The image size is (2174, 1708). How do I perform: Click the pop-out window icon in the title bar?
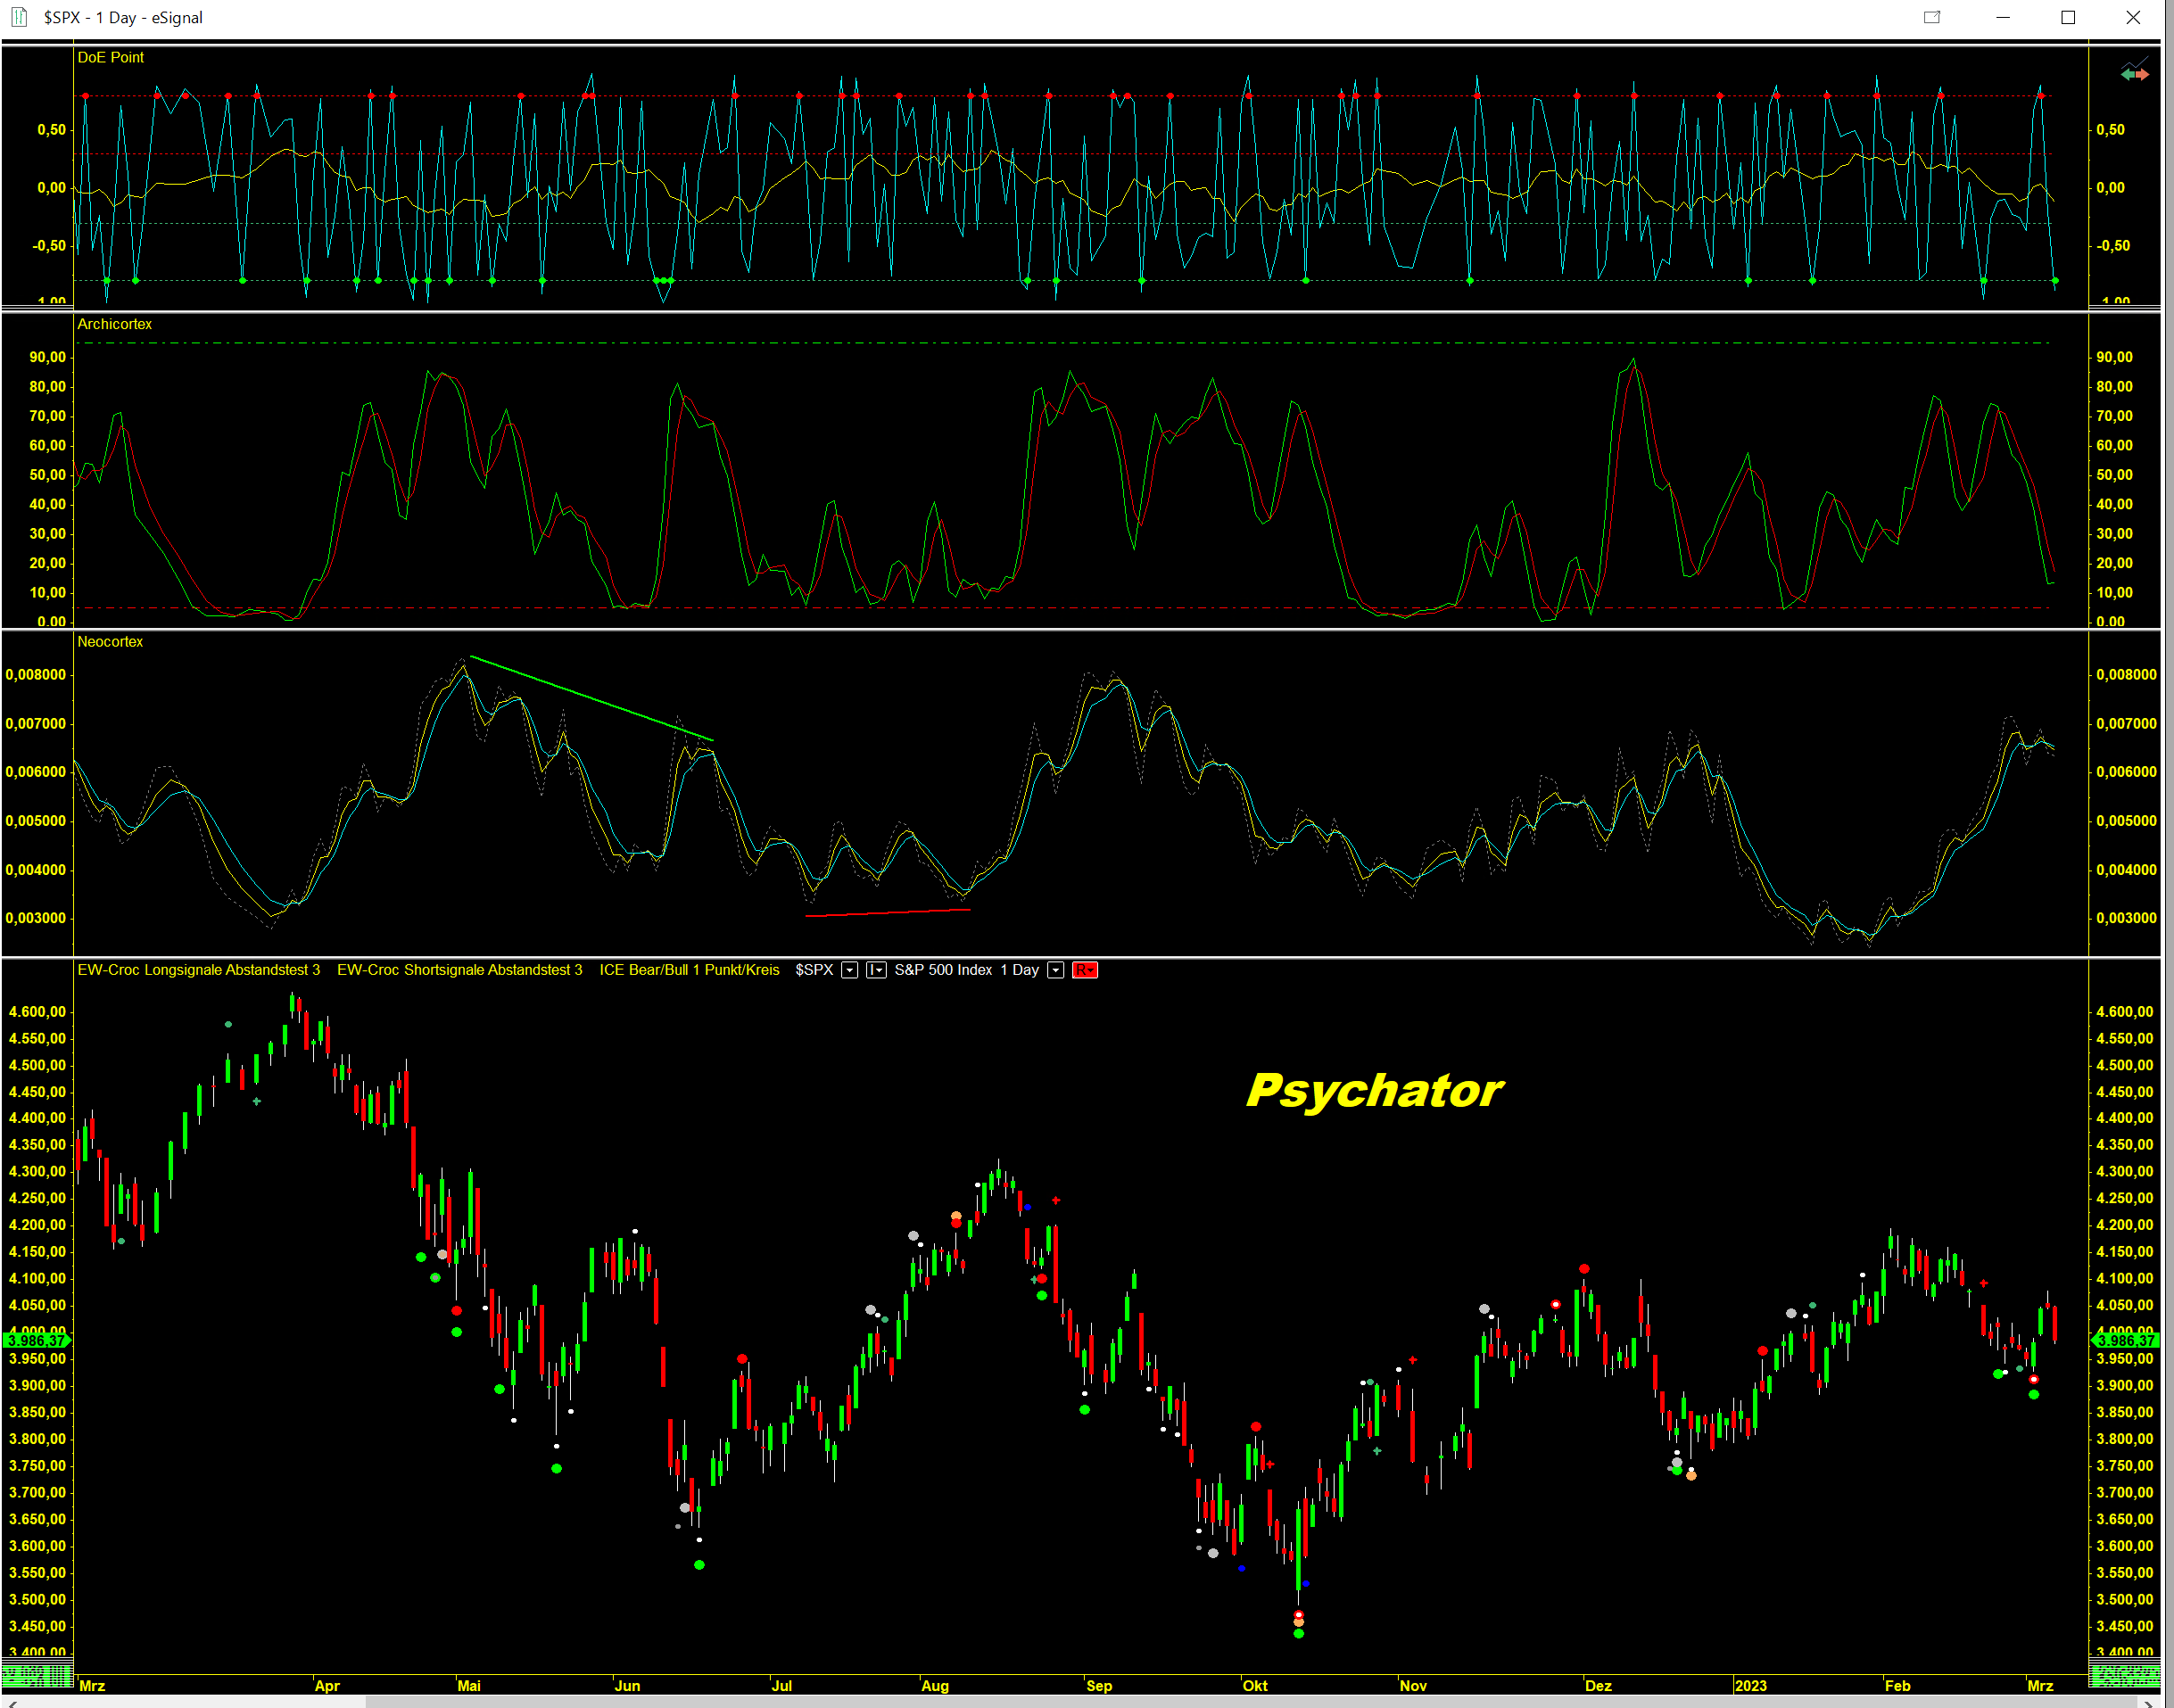click(1932, 17)
